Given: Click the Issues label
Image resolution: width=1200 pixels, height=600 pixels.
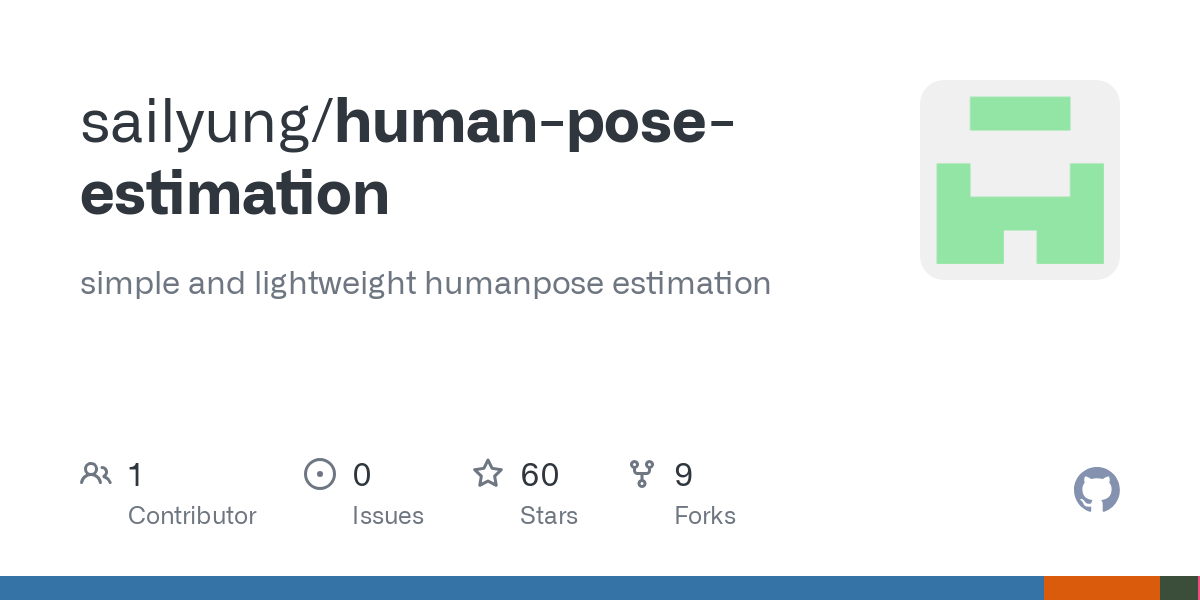Looking at the screenshot, I should pos(388,516).
